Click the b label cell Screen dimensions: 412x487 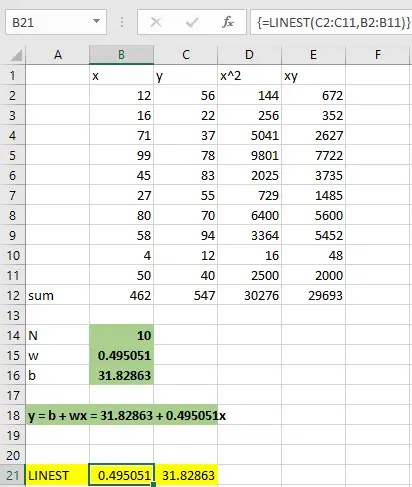point(58,375)
